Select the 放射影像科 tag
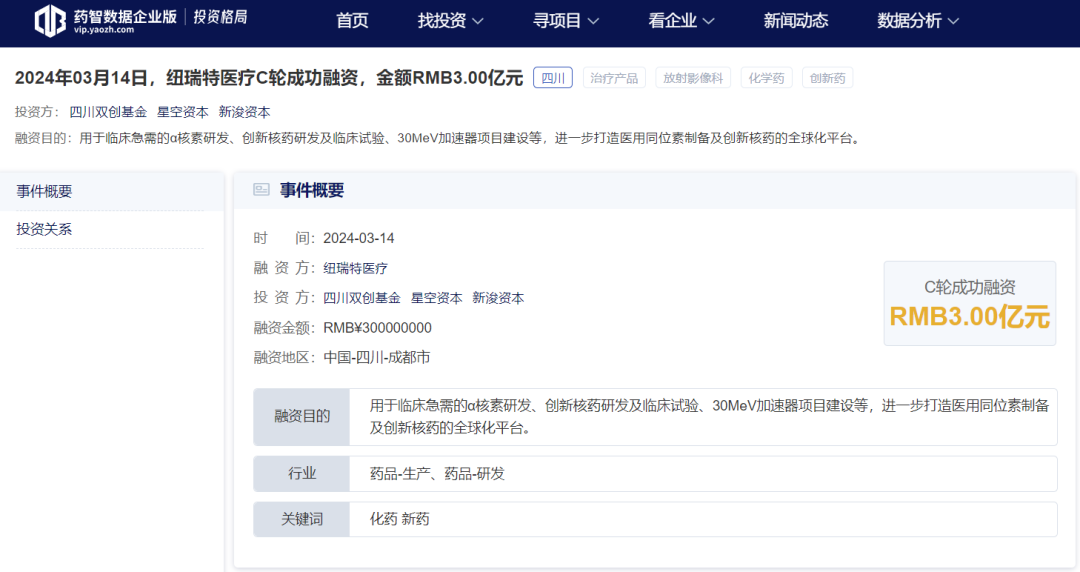Image resolution: width=1080 pixels, height=572 pixels. click(693, 78)
